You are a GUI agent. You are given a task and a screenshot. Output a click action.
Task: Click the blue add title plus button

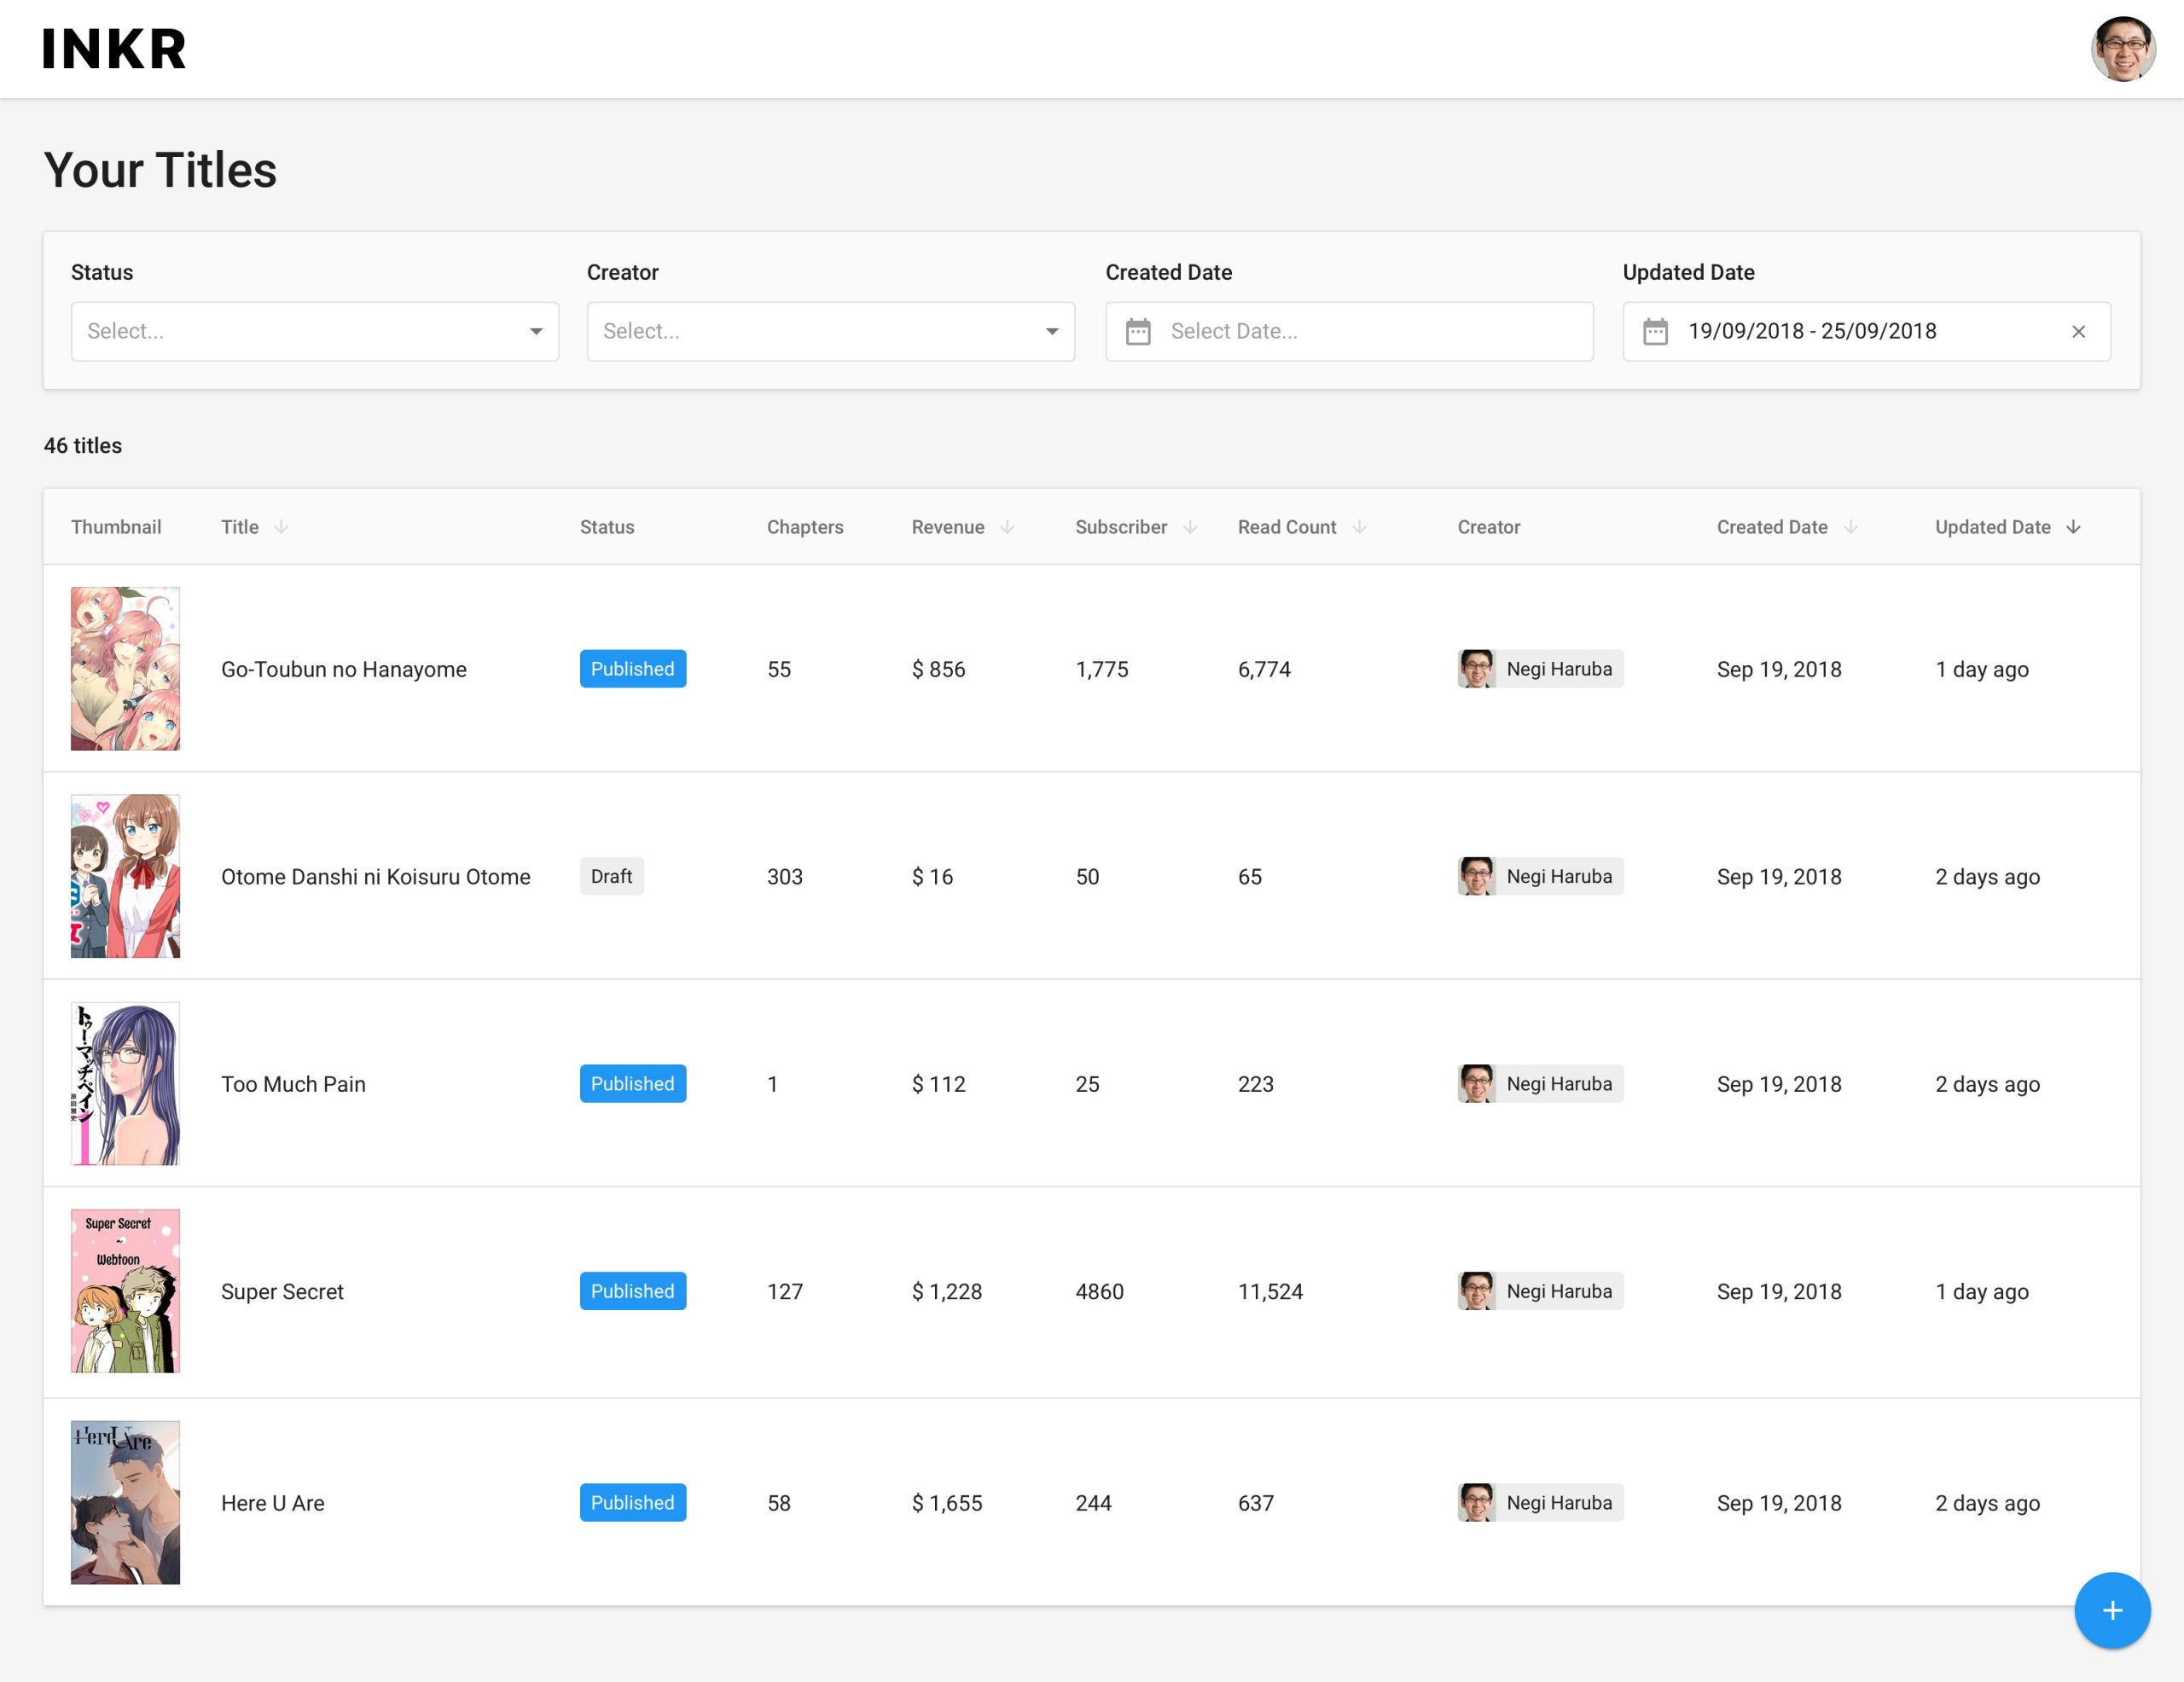tap(2111, 1610)
